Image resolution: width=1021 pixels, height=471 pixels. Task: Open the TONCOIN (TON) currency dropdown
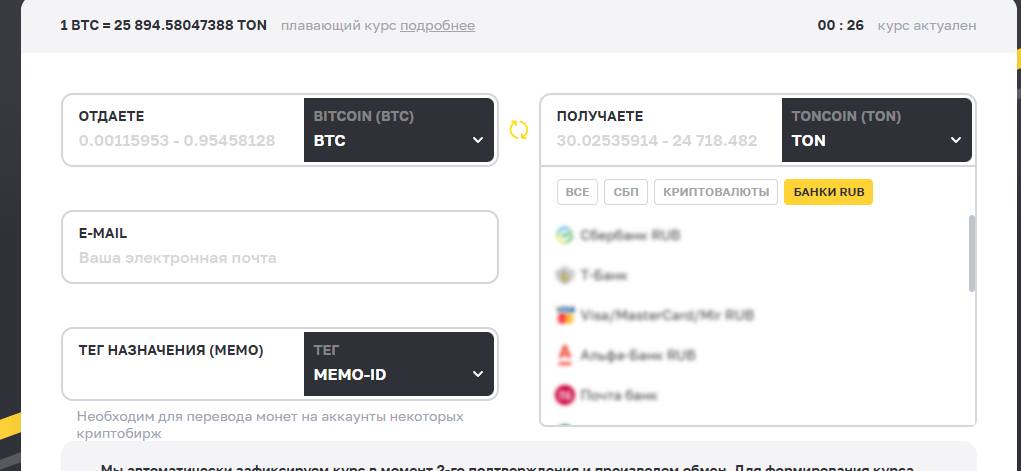[x=876, y=130]
